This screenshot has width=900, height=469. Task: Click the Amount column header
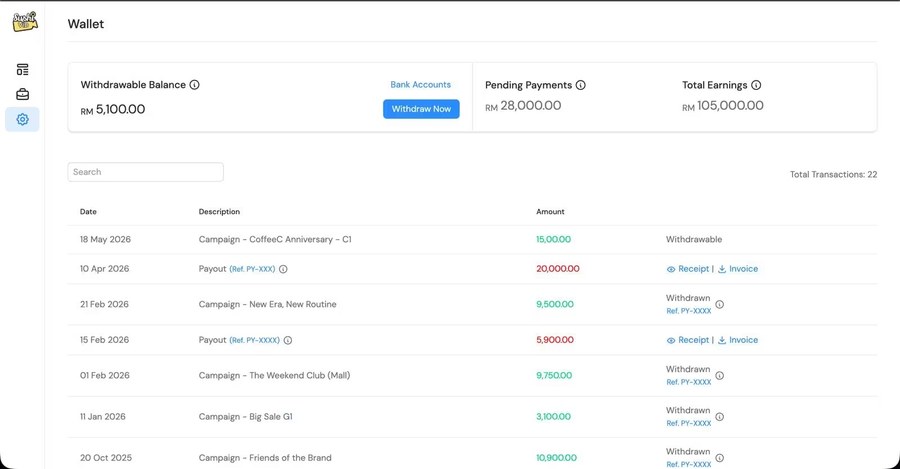[x=550, y=212]
